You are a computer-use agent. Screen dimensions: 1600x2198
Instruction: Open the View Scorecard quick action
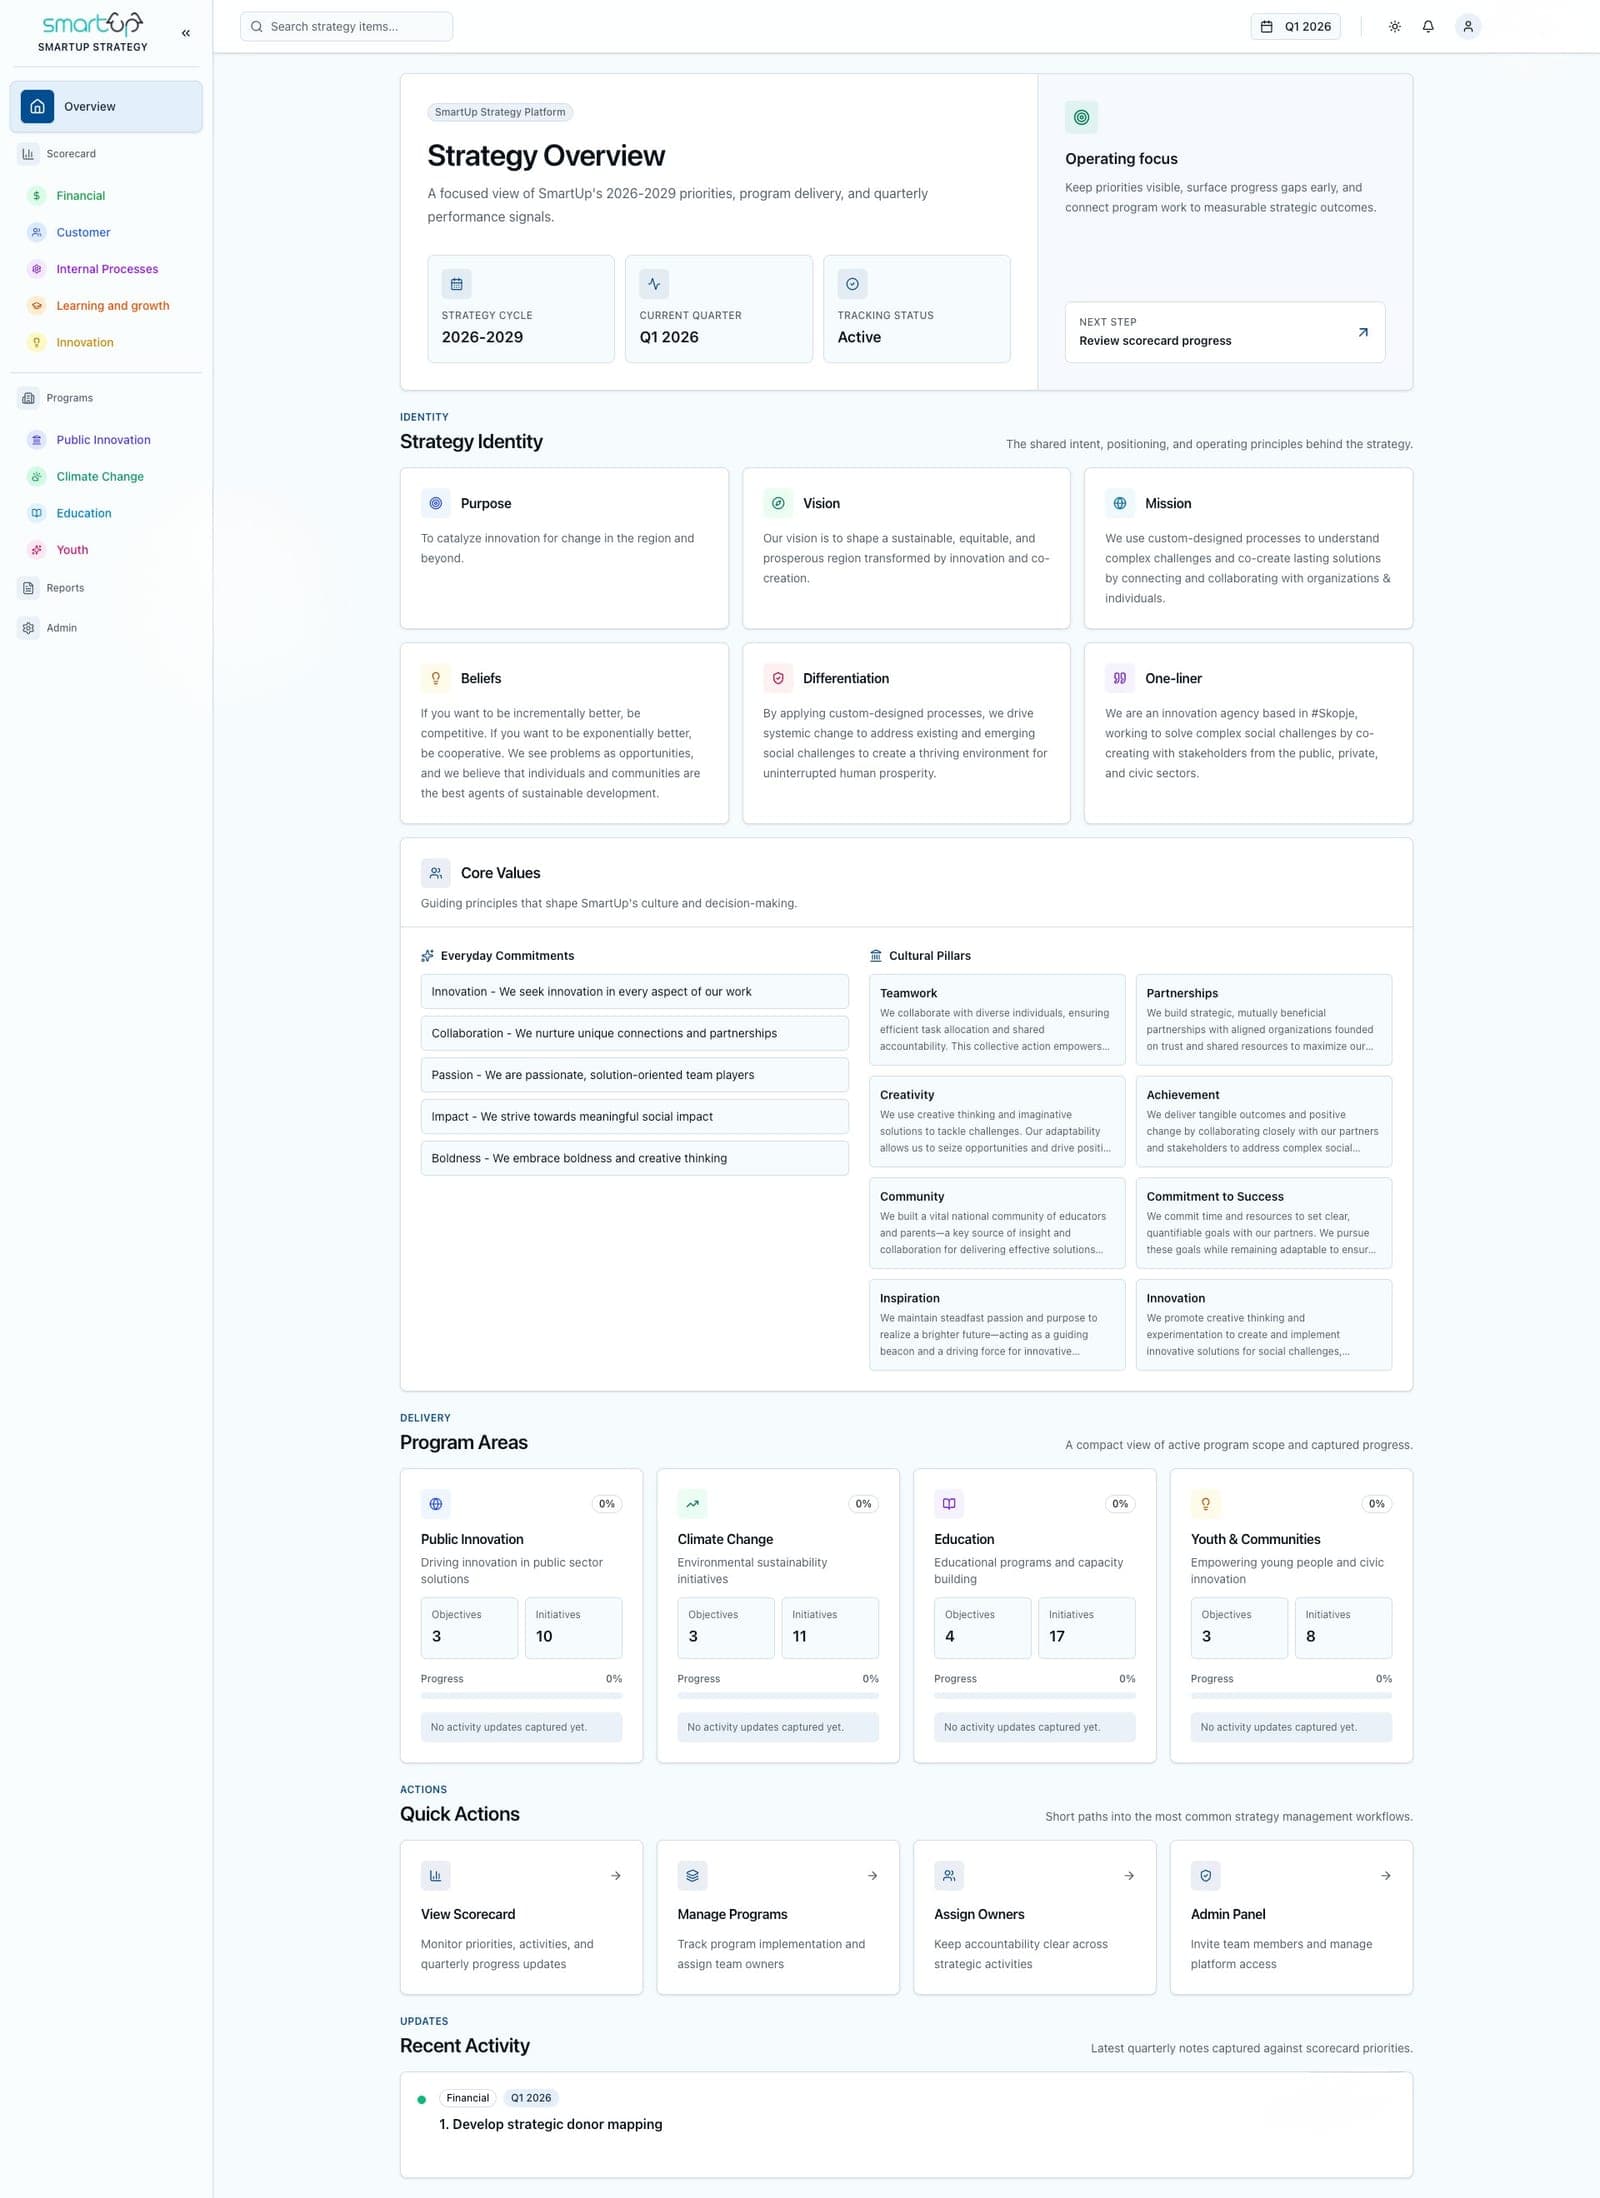[x=521, y=1917]
